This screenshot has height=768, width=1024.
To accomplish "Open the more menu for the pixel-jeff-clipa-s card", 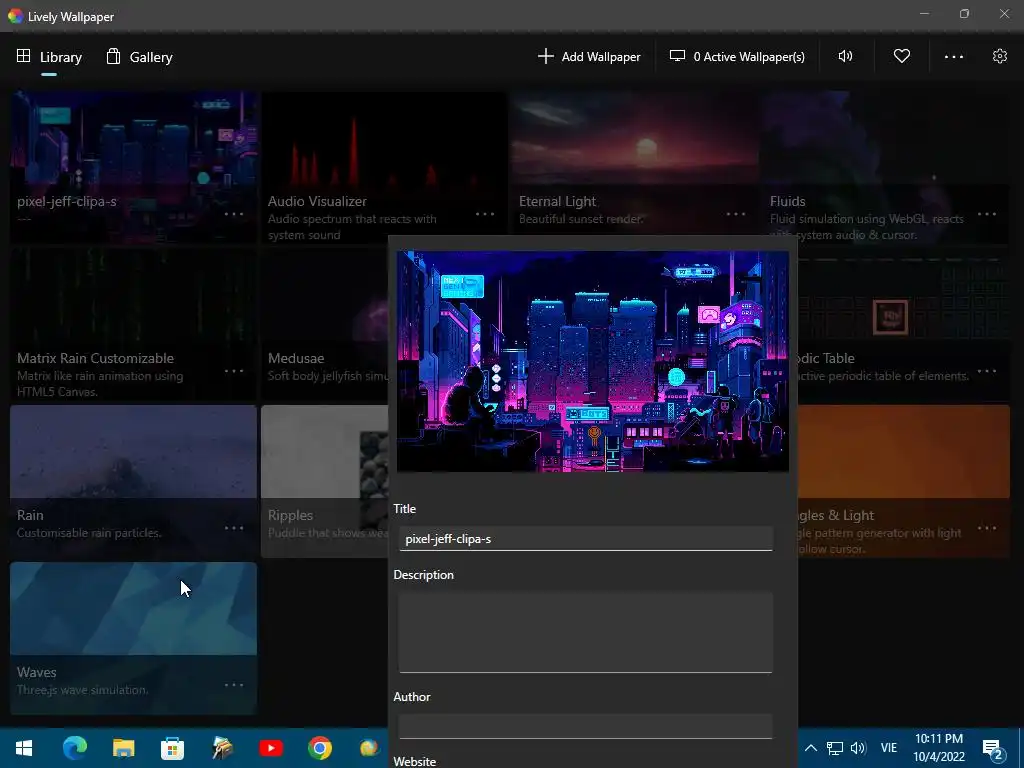I will [234, 214].
